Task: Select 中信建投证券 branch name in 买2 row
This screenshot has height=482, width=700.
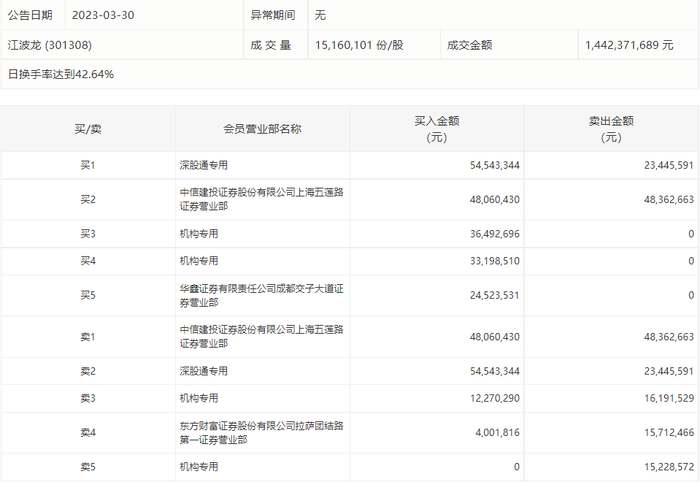Action: 262,199
